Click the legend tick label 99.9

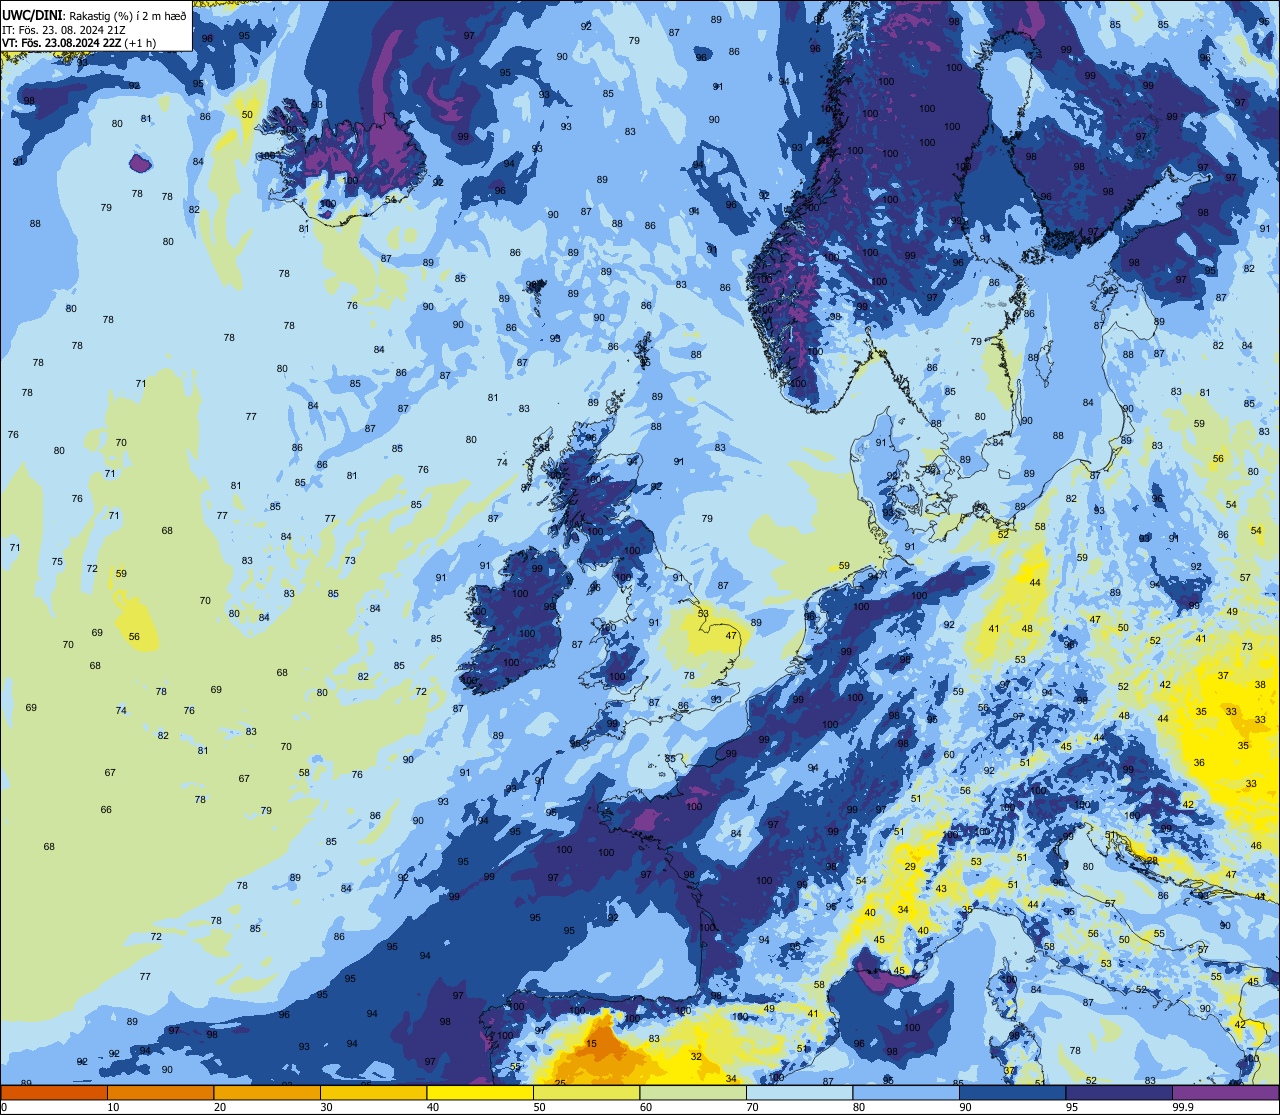tap(1184, 1107)
